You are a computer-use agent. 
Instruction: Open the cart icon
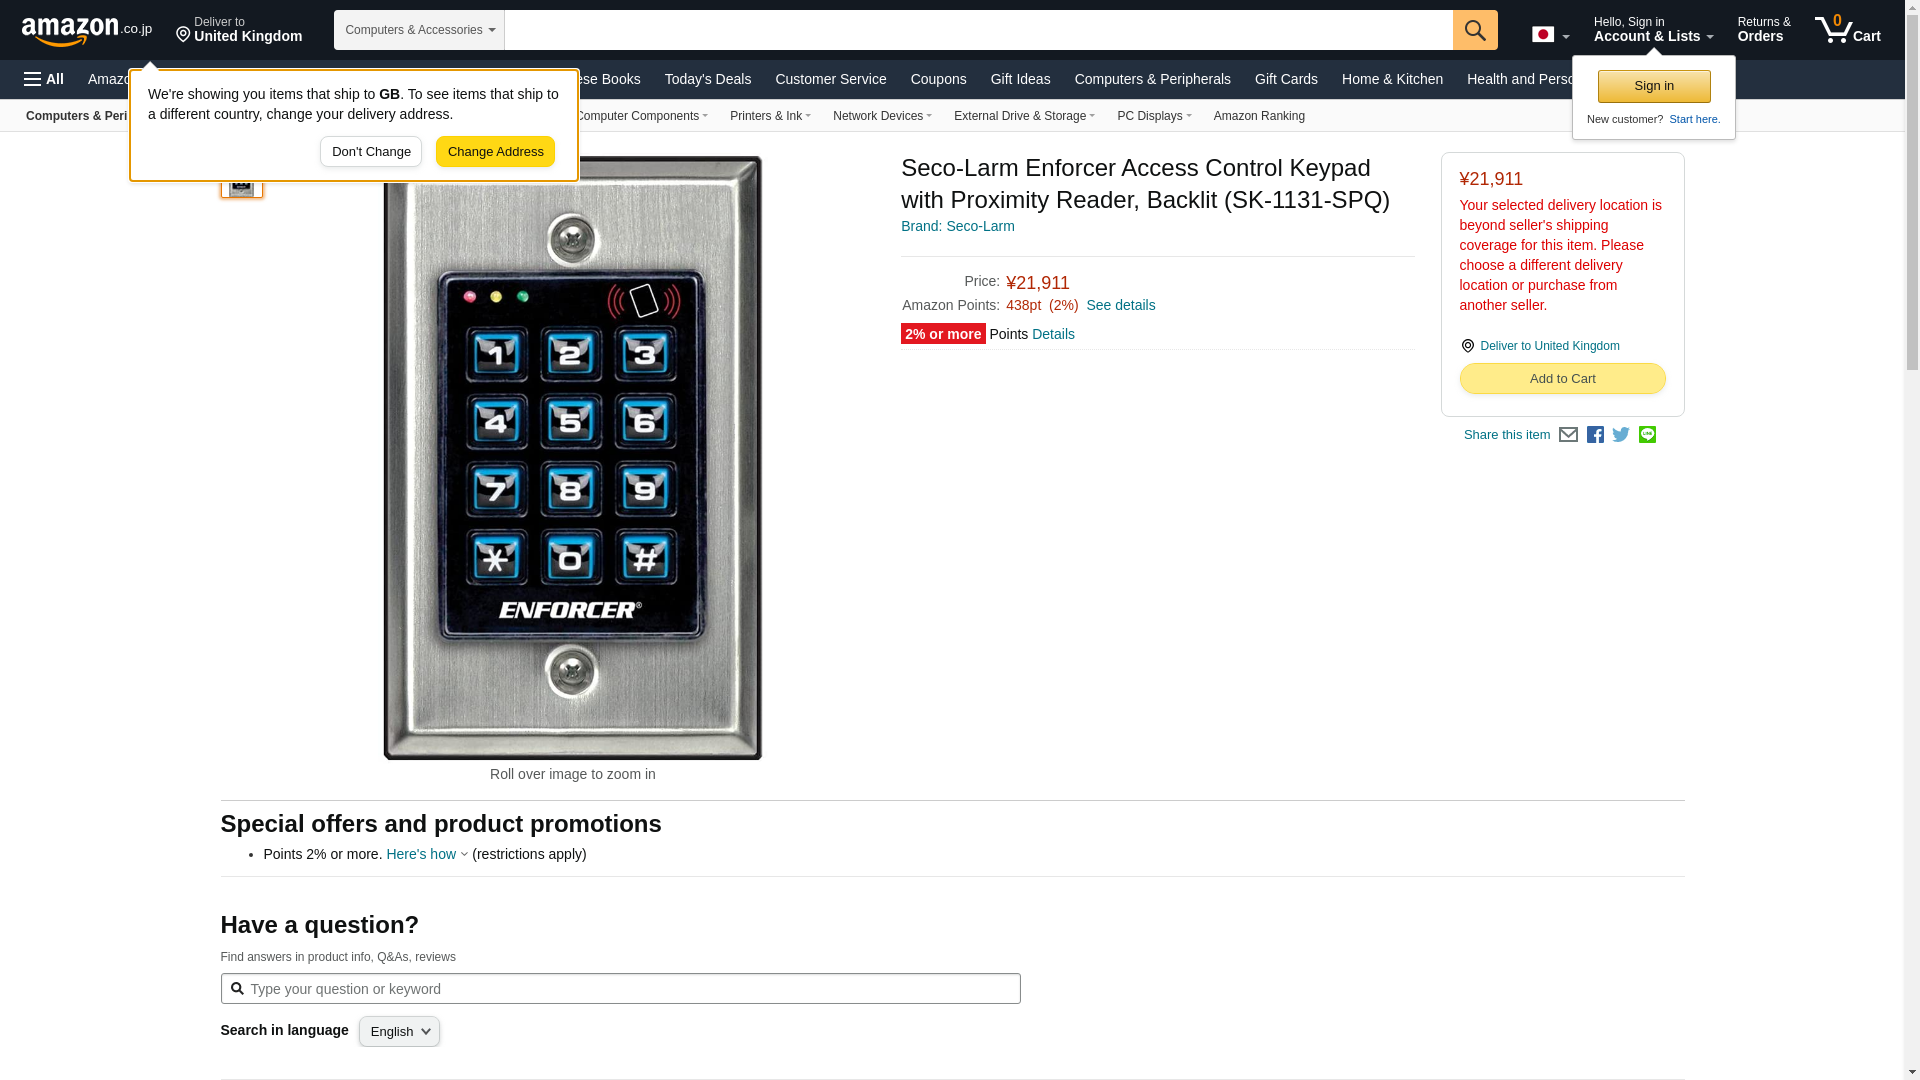tap(1848, 30)
